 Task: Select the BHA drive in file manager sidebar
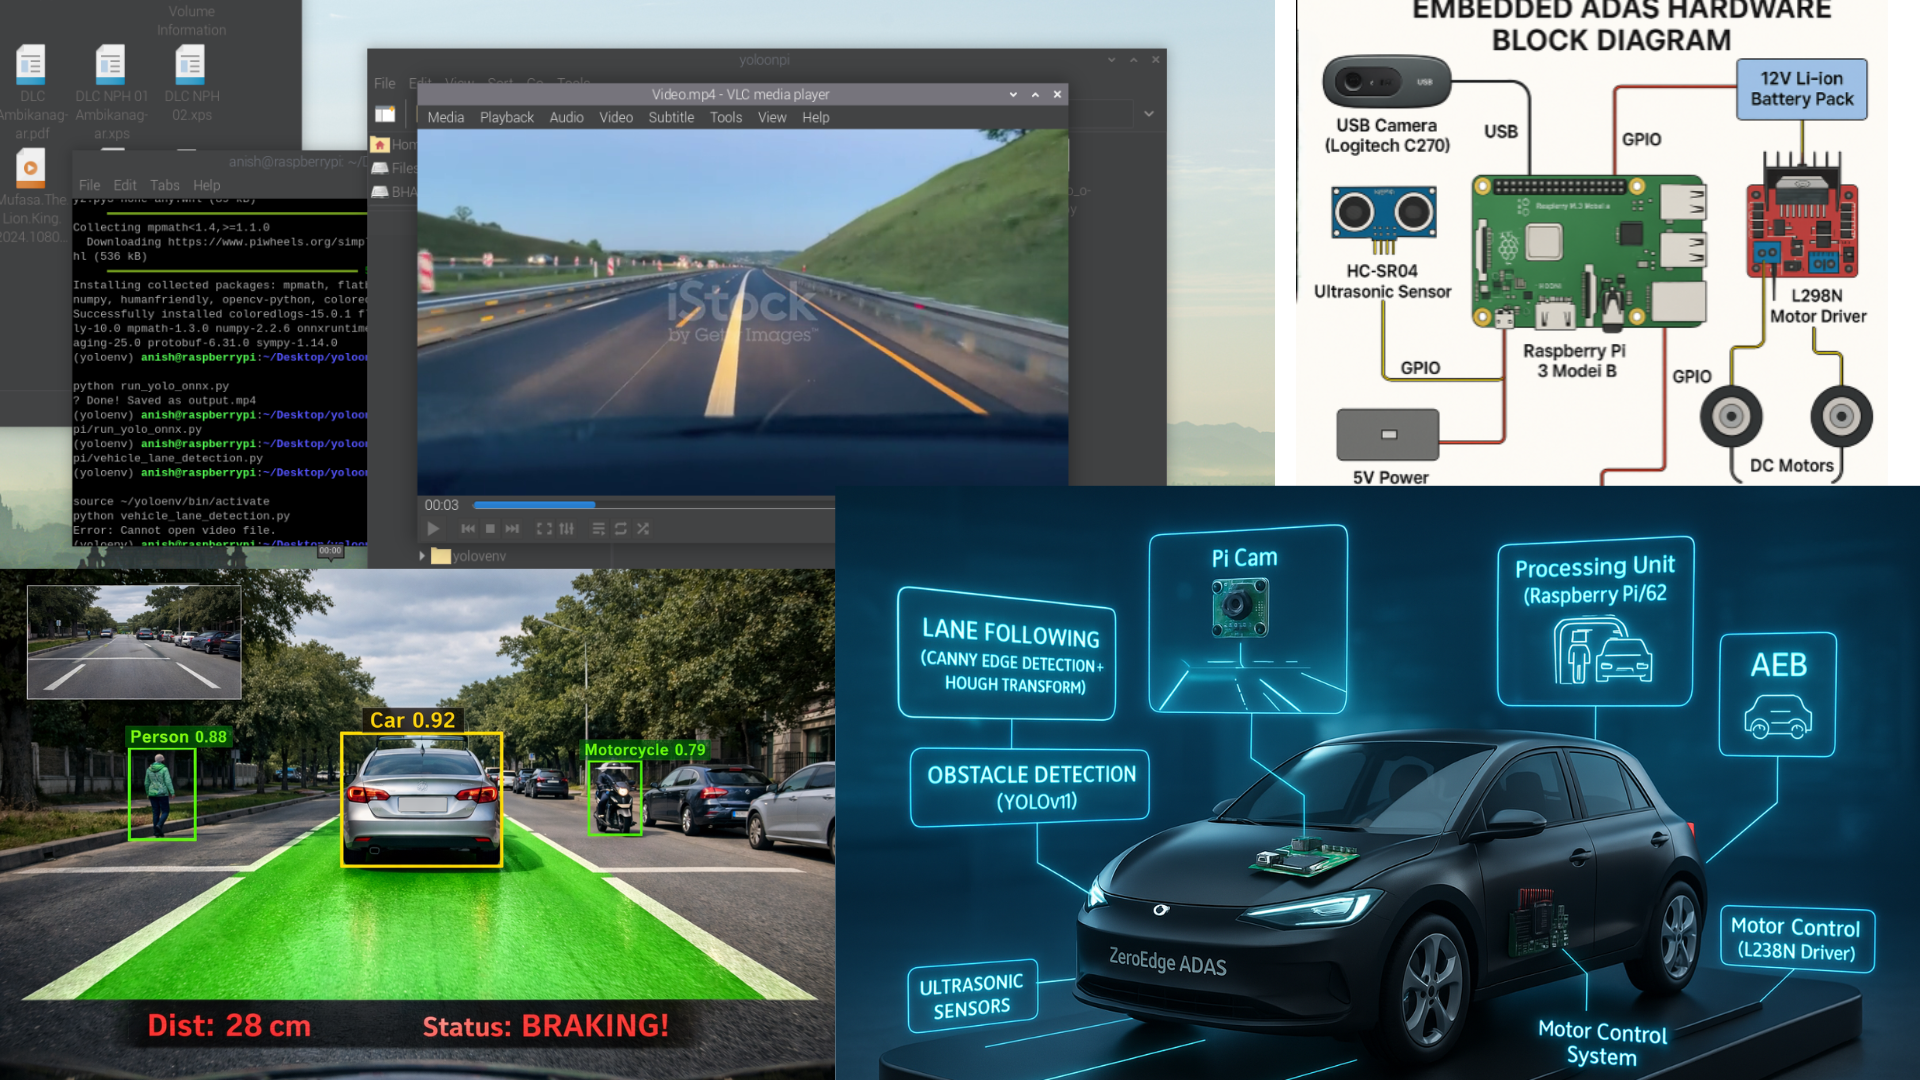(394, 192)
